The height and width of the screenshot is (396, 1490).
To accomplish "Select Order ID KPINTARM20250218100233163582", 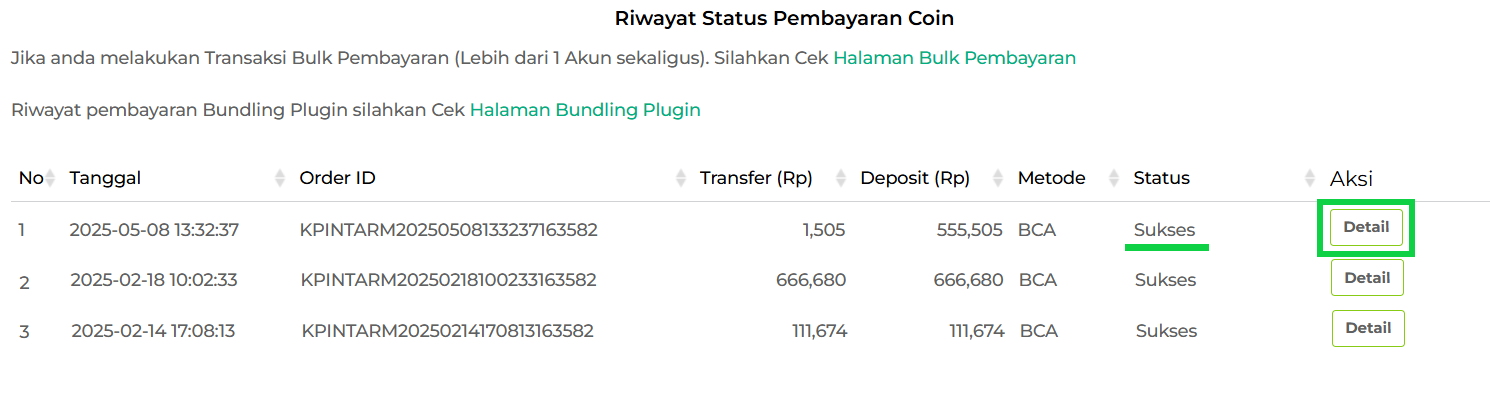I will tap(448, 280).
